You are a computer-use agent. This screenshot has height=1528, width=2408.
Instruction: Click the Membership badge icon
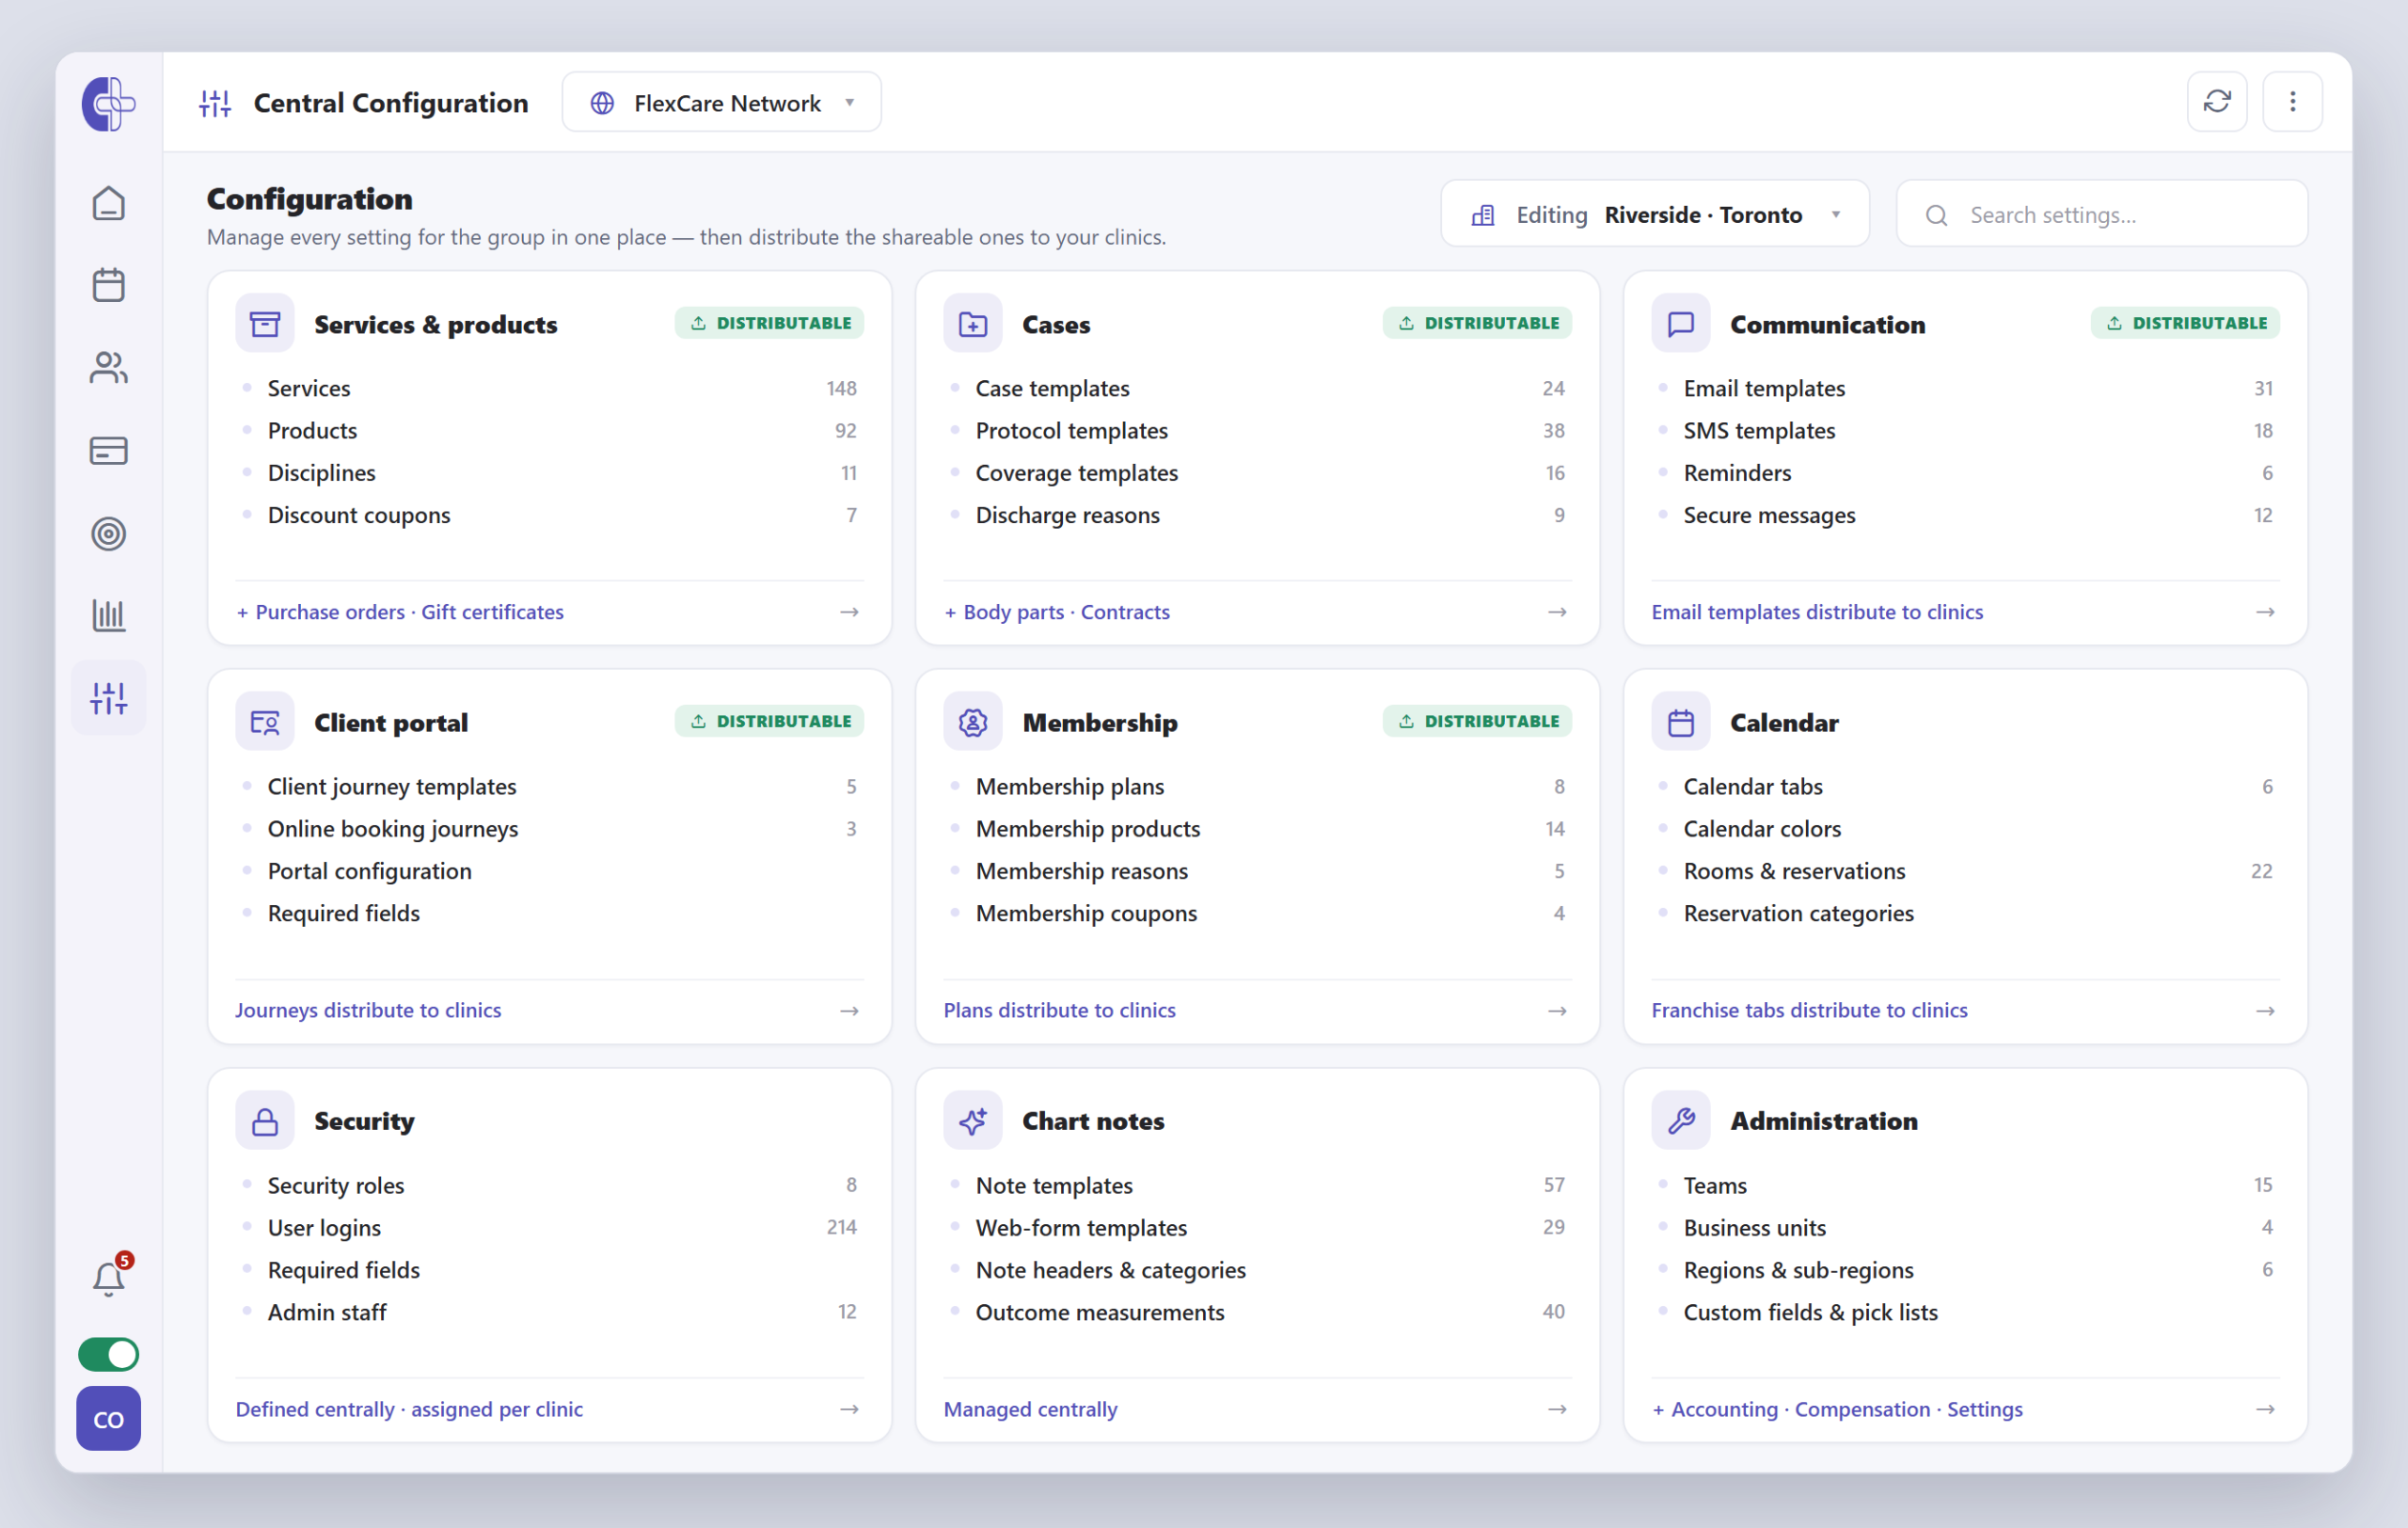(x=973, y=722)
